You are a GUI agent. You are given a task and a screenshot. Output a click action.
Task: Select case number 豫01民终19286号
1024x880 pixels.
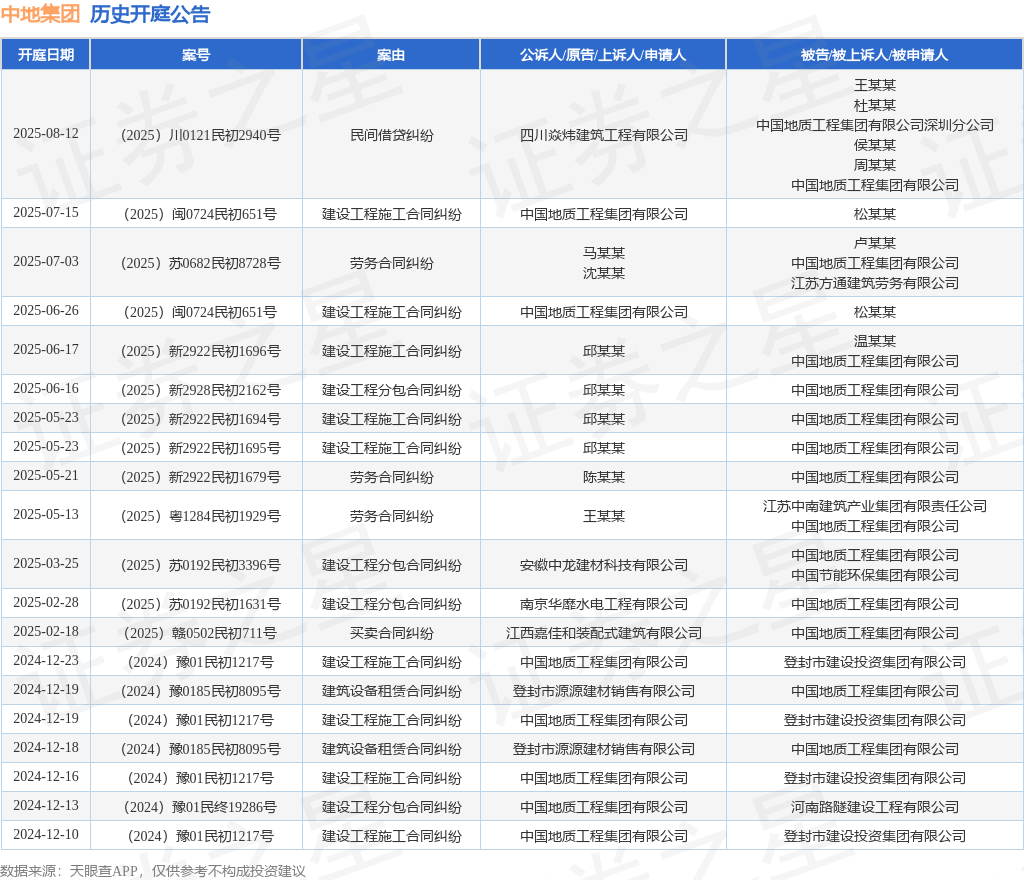(x=200, y=808)
